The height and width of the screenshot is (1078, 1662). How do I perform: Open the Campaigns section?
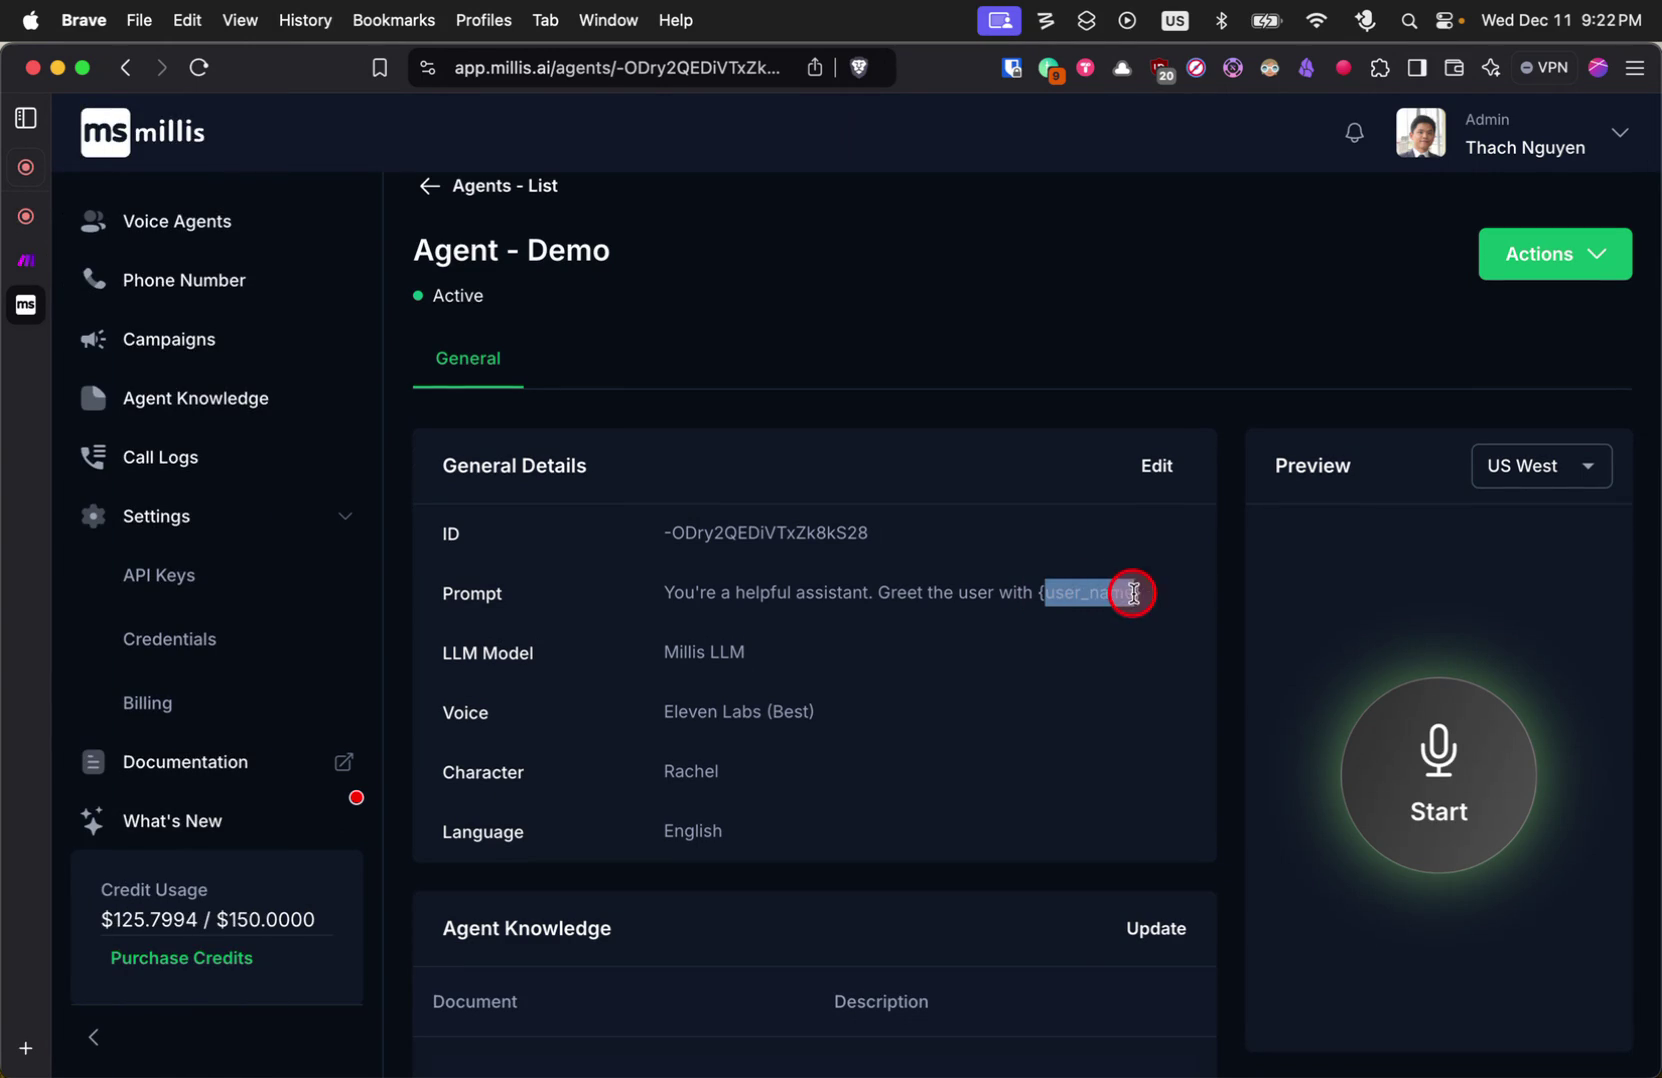(169, 339)
